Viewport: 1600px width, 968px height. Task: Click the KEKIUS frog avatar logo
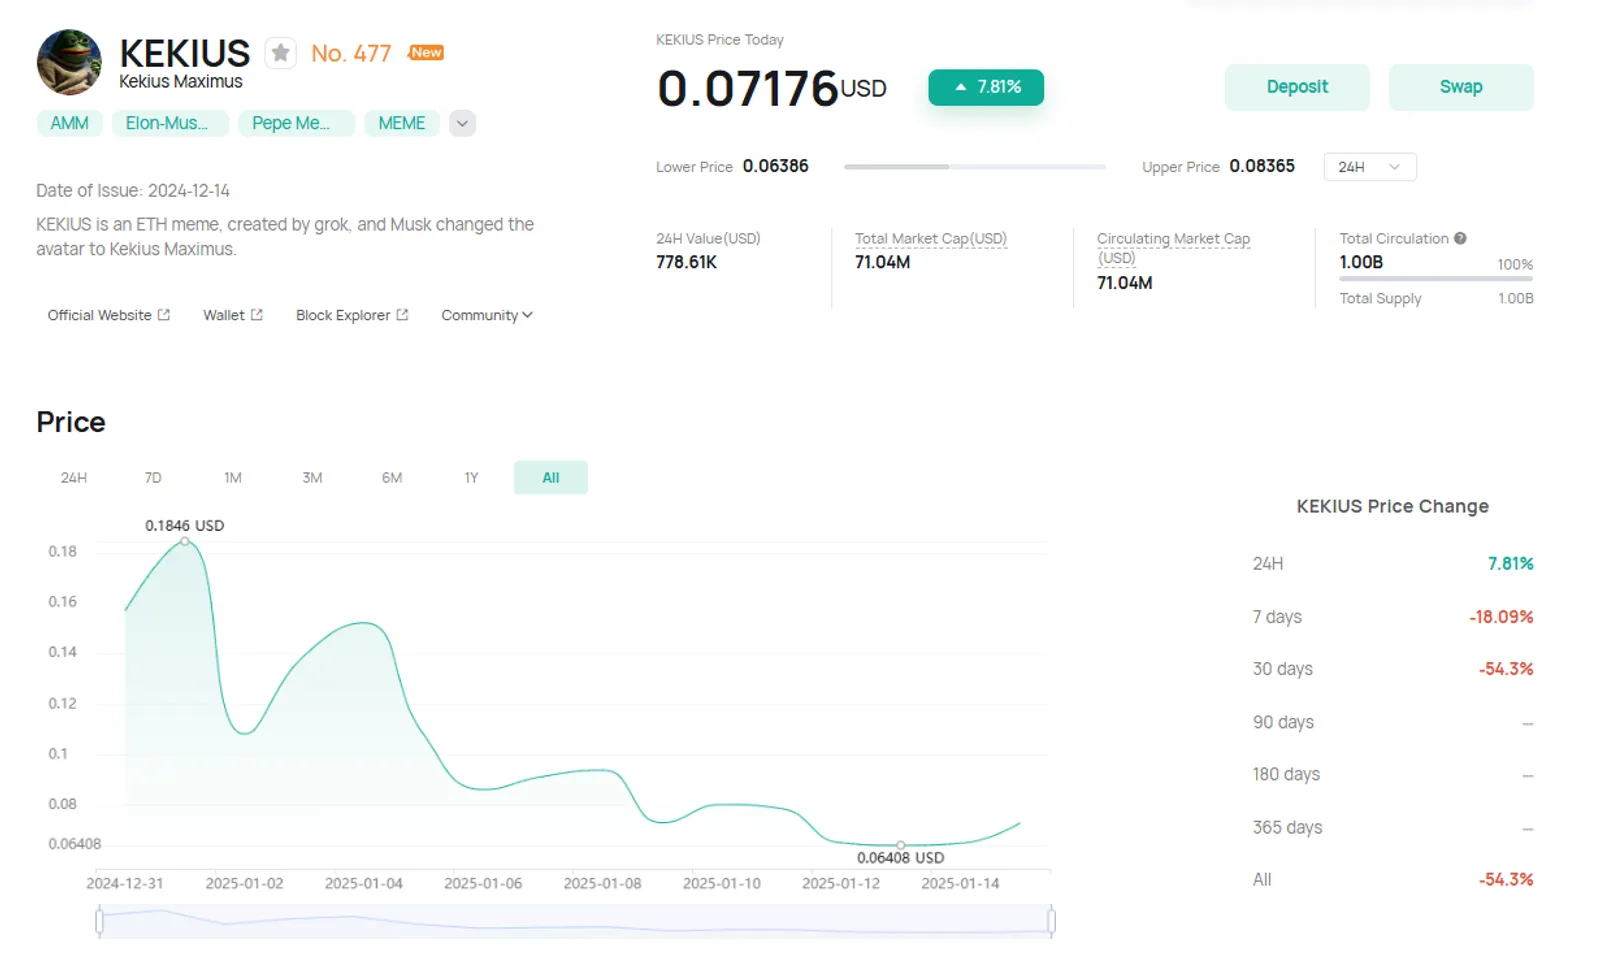[69, 63]
